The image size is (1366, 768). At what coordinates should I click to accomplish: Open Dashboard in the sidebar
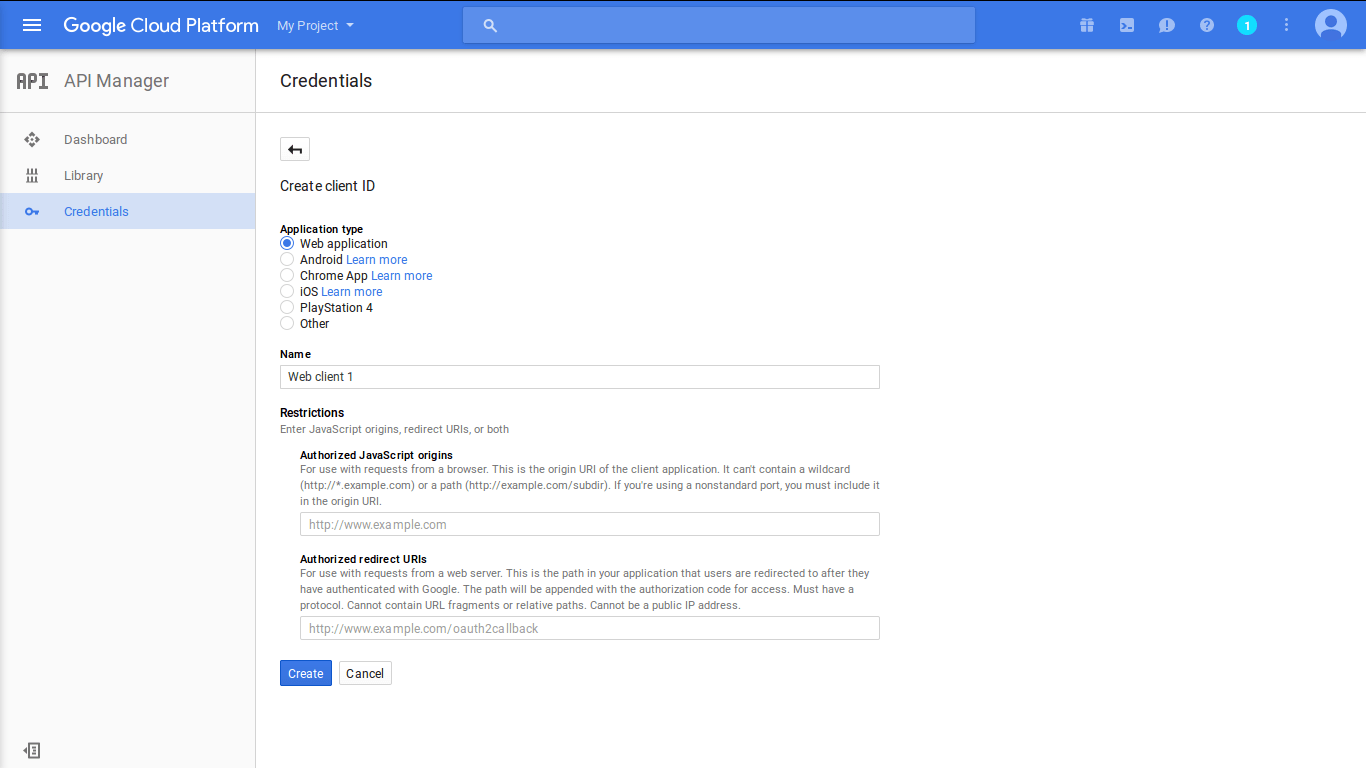coord(95,140)
